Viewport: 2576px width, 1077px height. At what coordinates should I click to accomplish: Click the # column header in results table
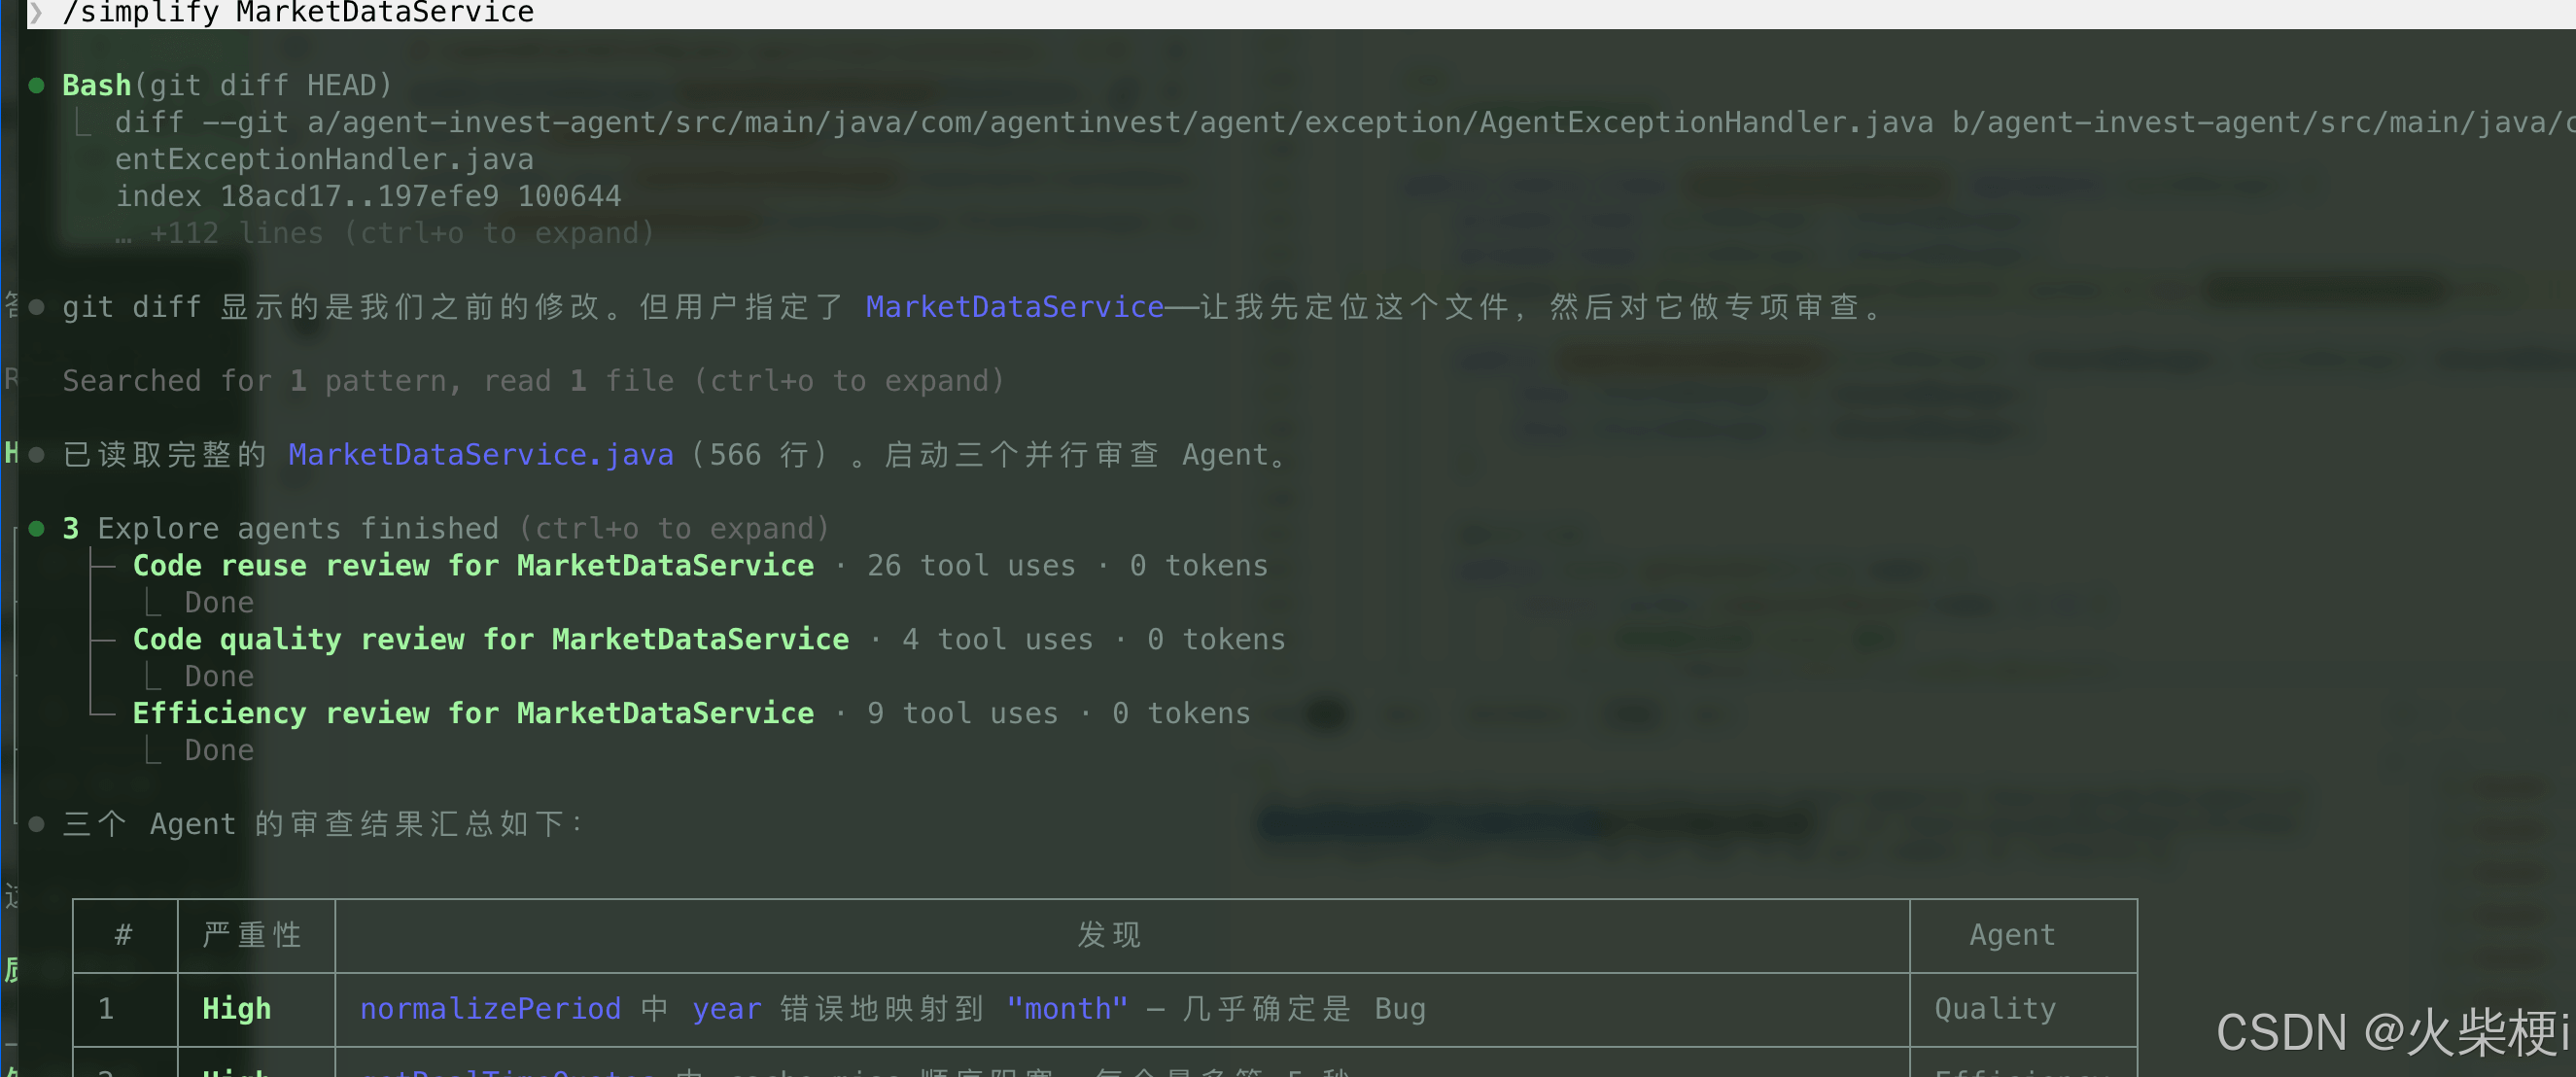tap(124, 935)
